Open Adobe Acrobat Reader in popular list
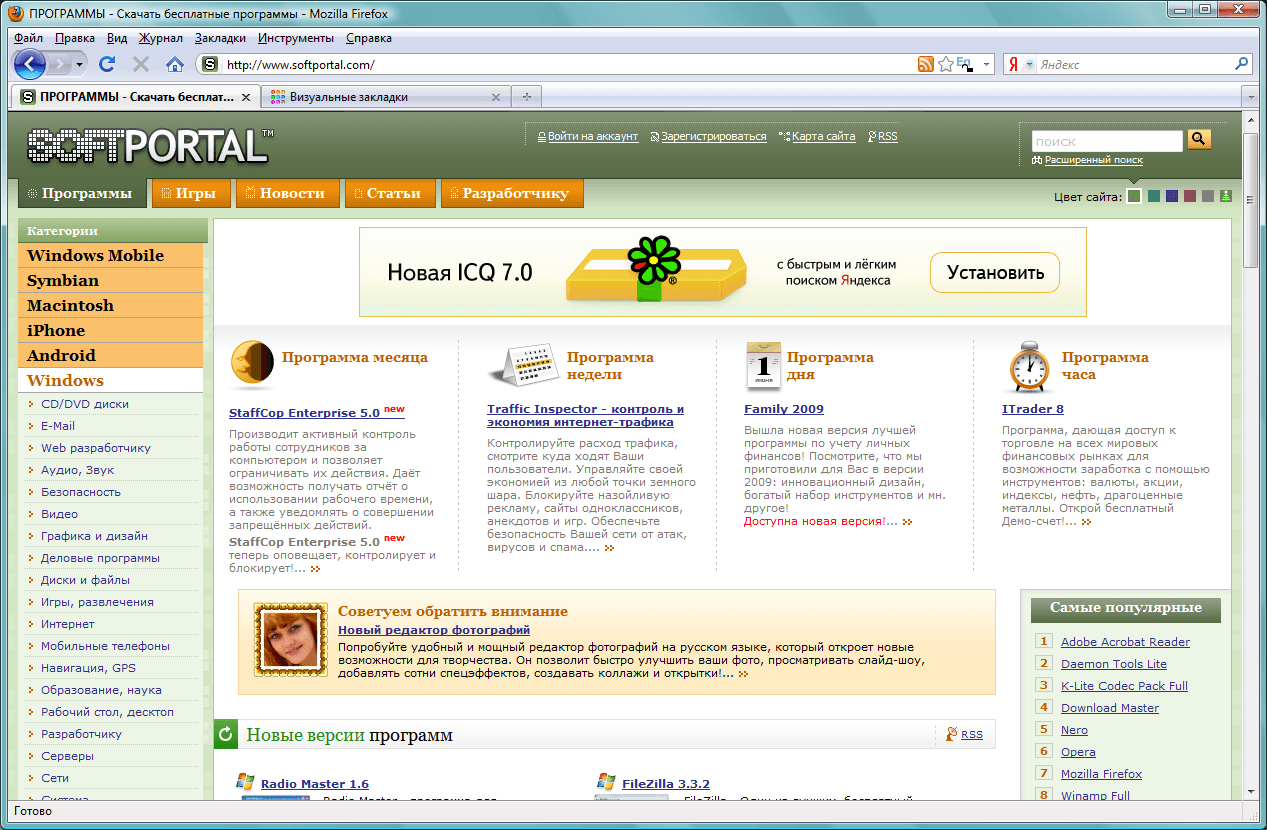Image resolution: width=1267 pixels, height=830 pixels. (x=1125, y=642)
